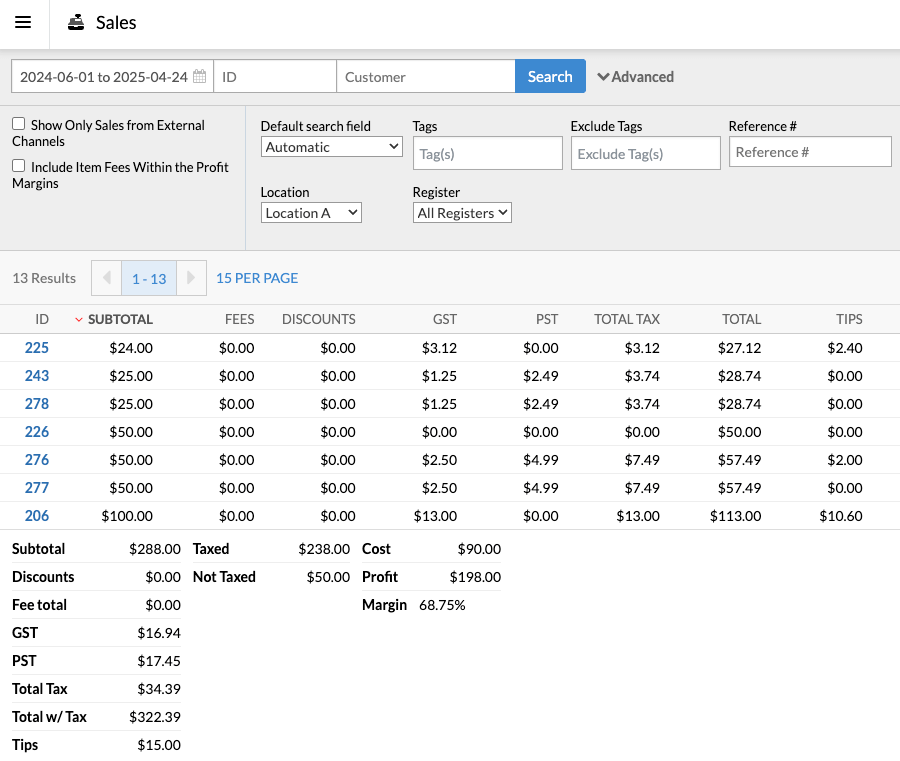This screenshot has width=900, height=761.
Task: Focus the ID search field
Action: pos(275,76)
